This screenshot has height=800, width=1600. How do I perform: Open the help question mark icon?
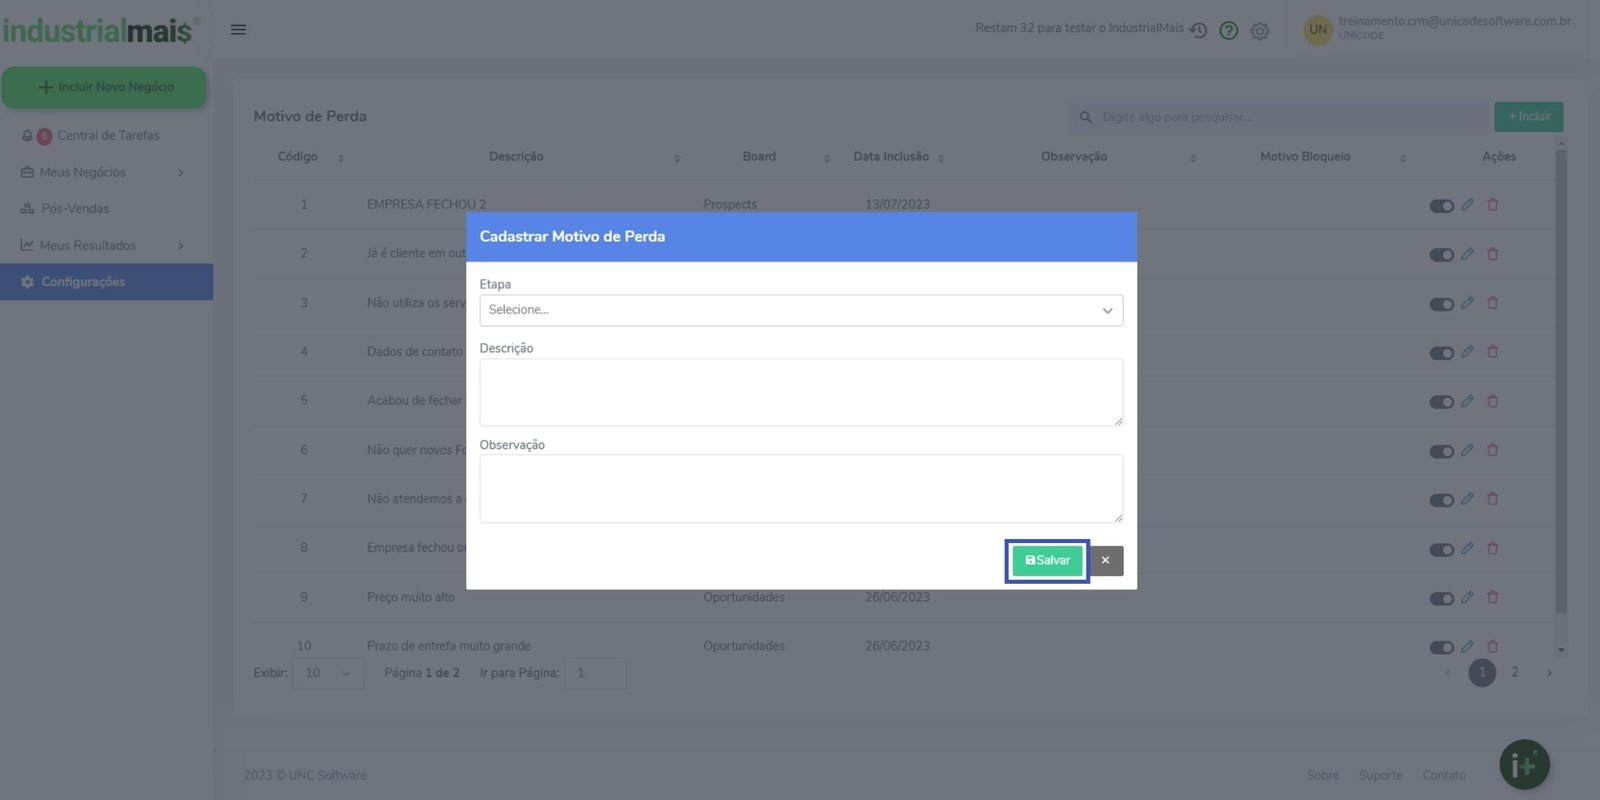pos(1229,31)
